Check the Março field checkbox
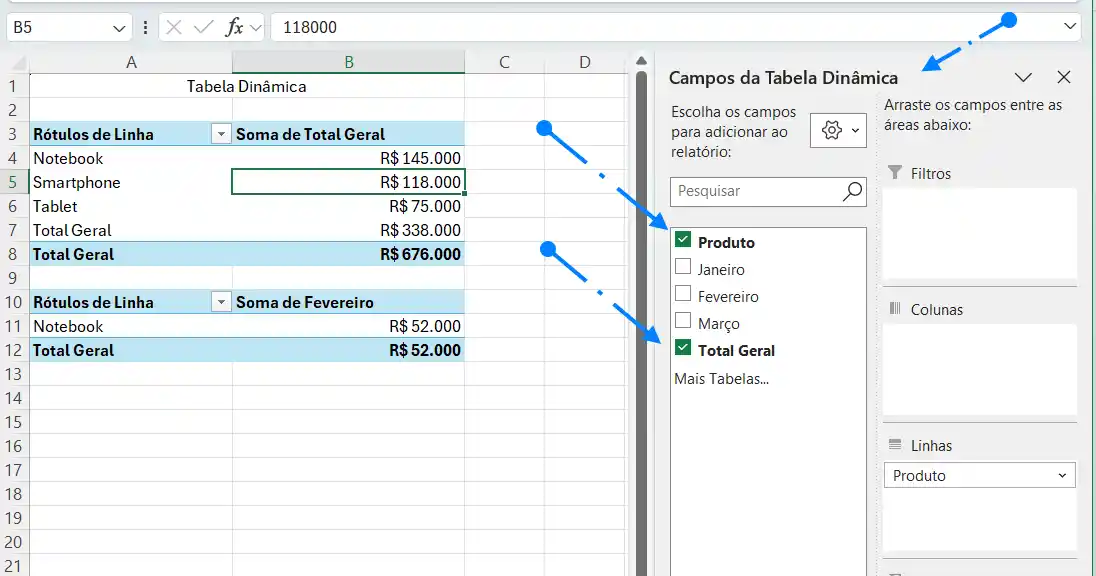This screenshot has width=1096, height=576. (682, 322)
